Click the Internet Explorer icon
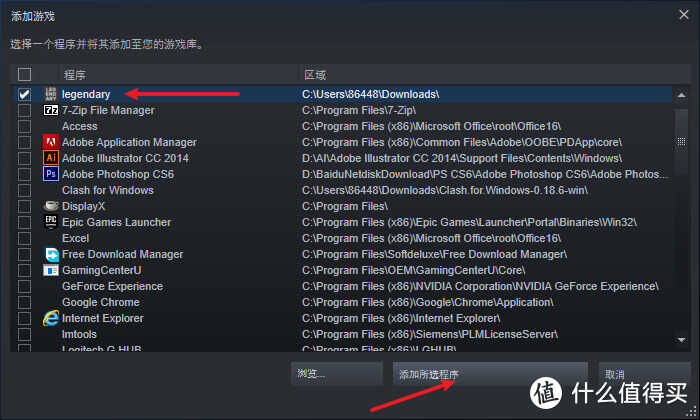Image resolution: width=700 pixels, height=420 pixels. pos(51,318)
